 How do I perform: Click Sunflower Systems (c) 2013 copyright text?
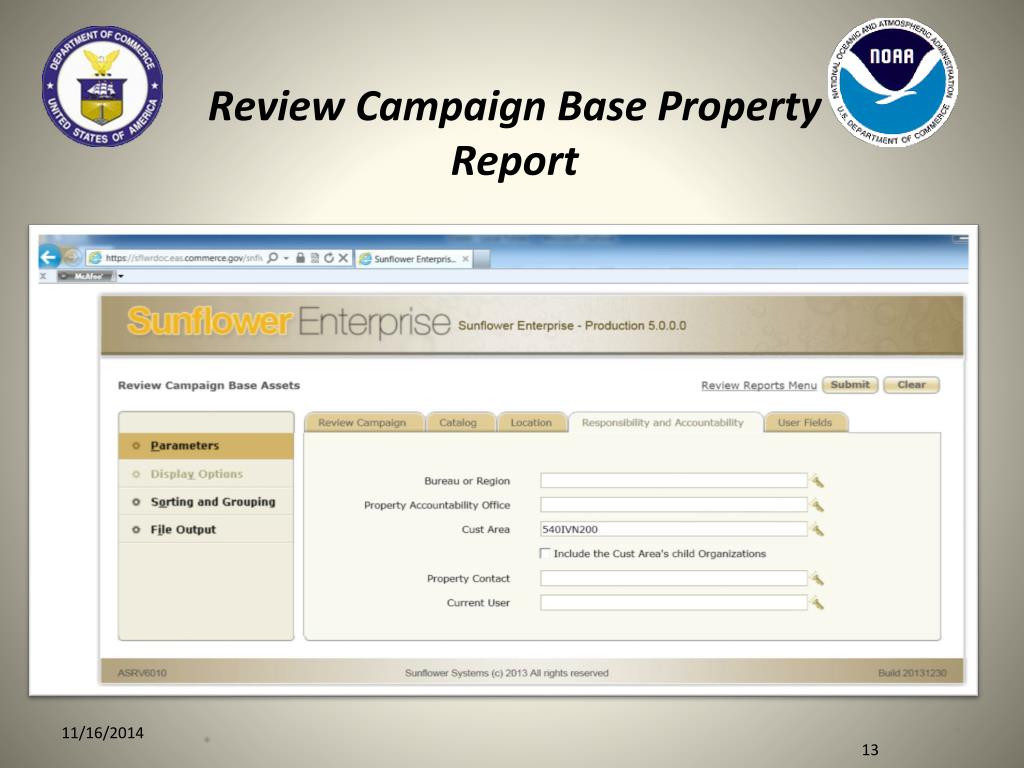(x=507, y=673)
